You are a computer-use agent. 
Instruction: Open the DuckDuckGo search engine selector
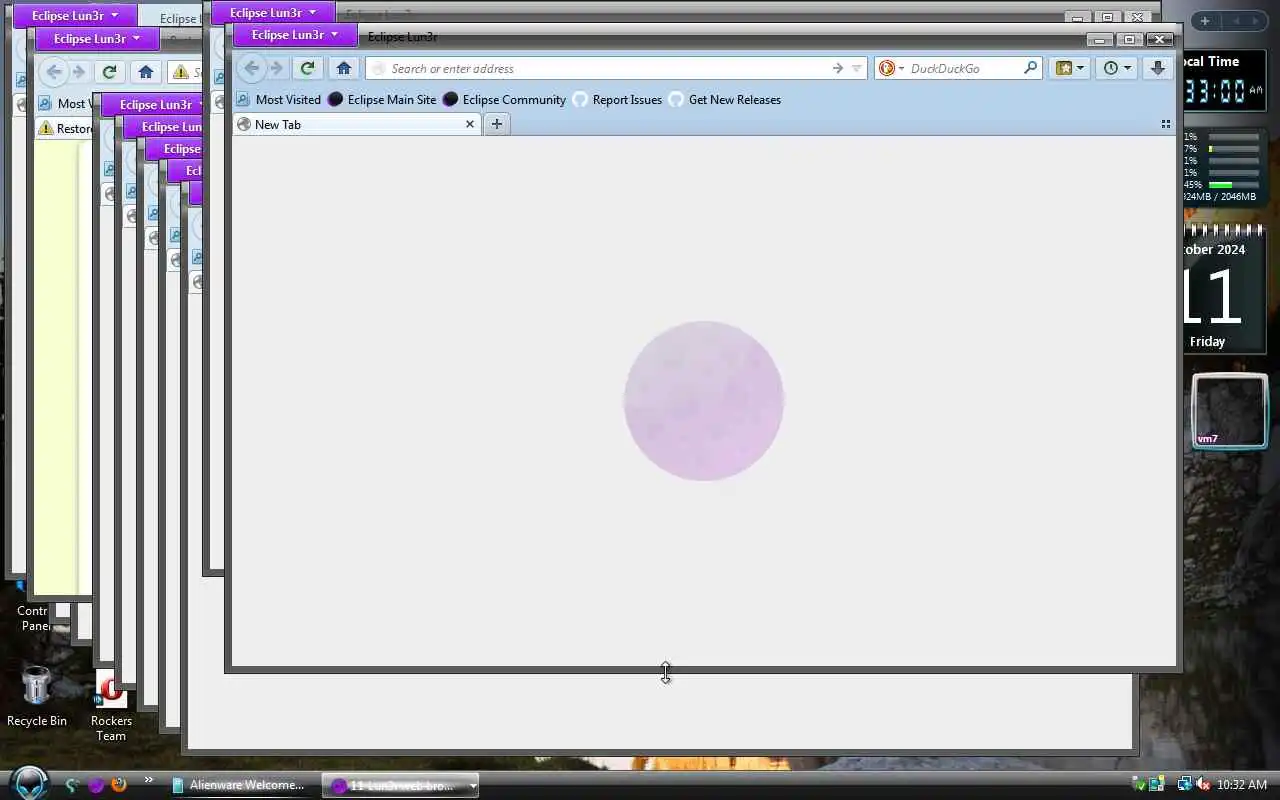pos(891,68)
